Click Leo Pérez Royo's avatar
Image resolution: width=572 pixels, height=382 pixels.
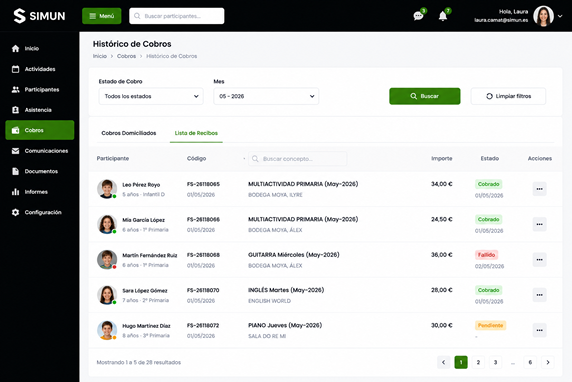tap(107, 189)
